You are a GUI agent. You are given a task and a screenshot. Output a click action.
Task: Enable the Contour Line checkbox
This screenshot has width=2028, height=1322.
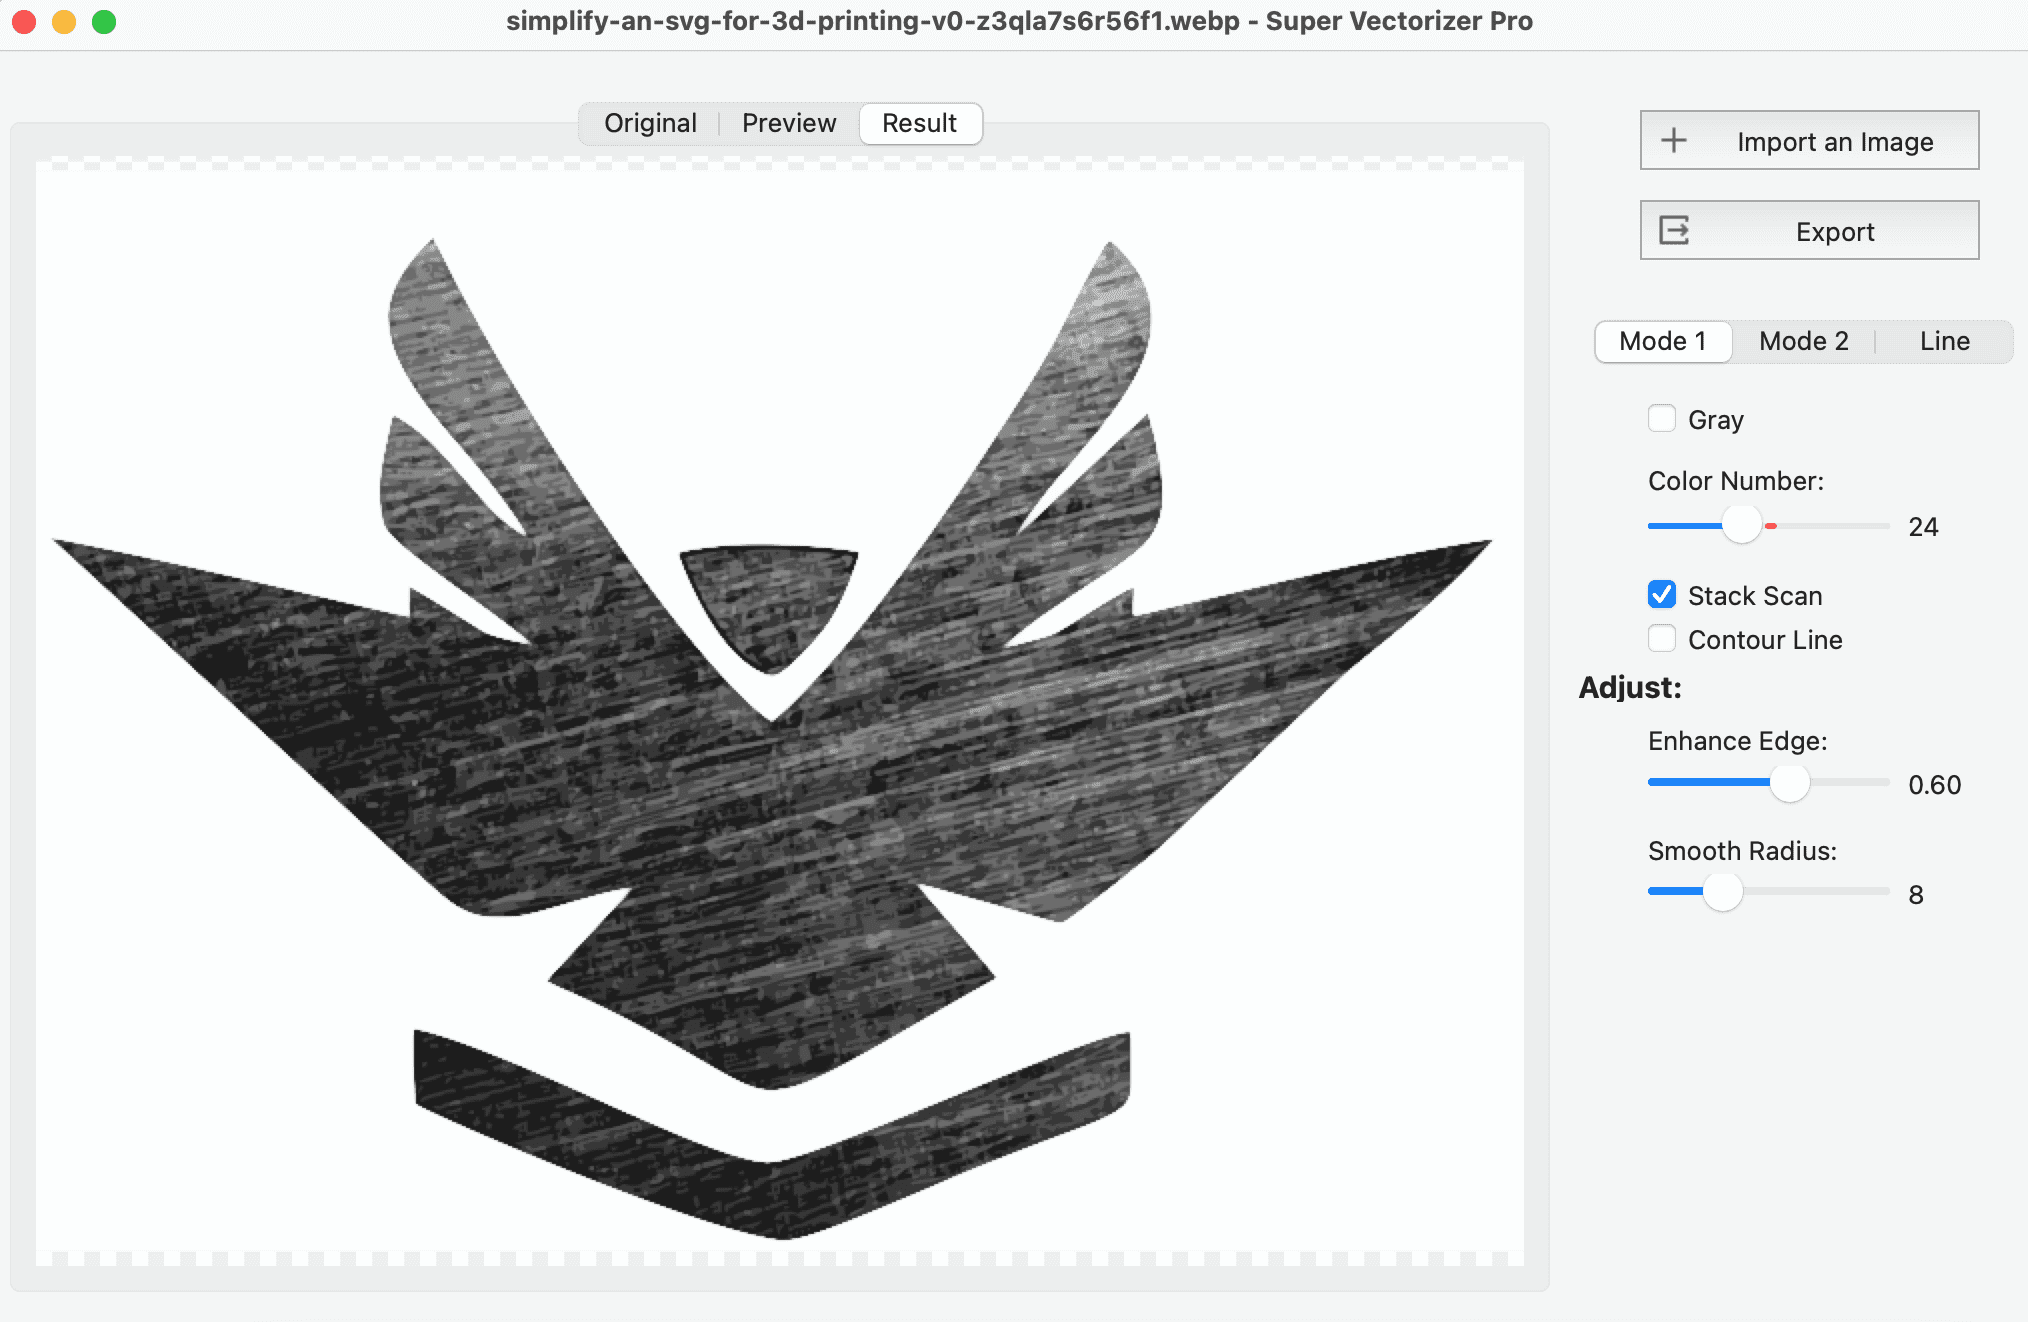(x=1662, y=638)
